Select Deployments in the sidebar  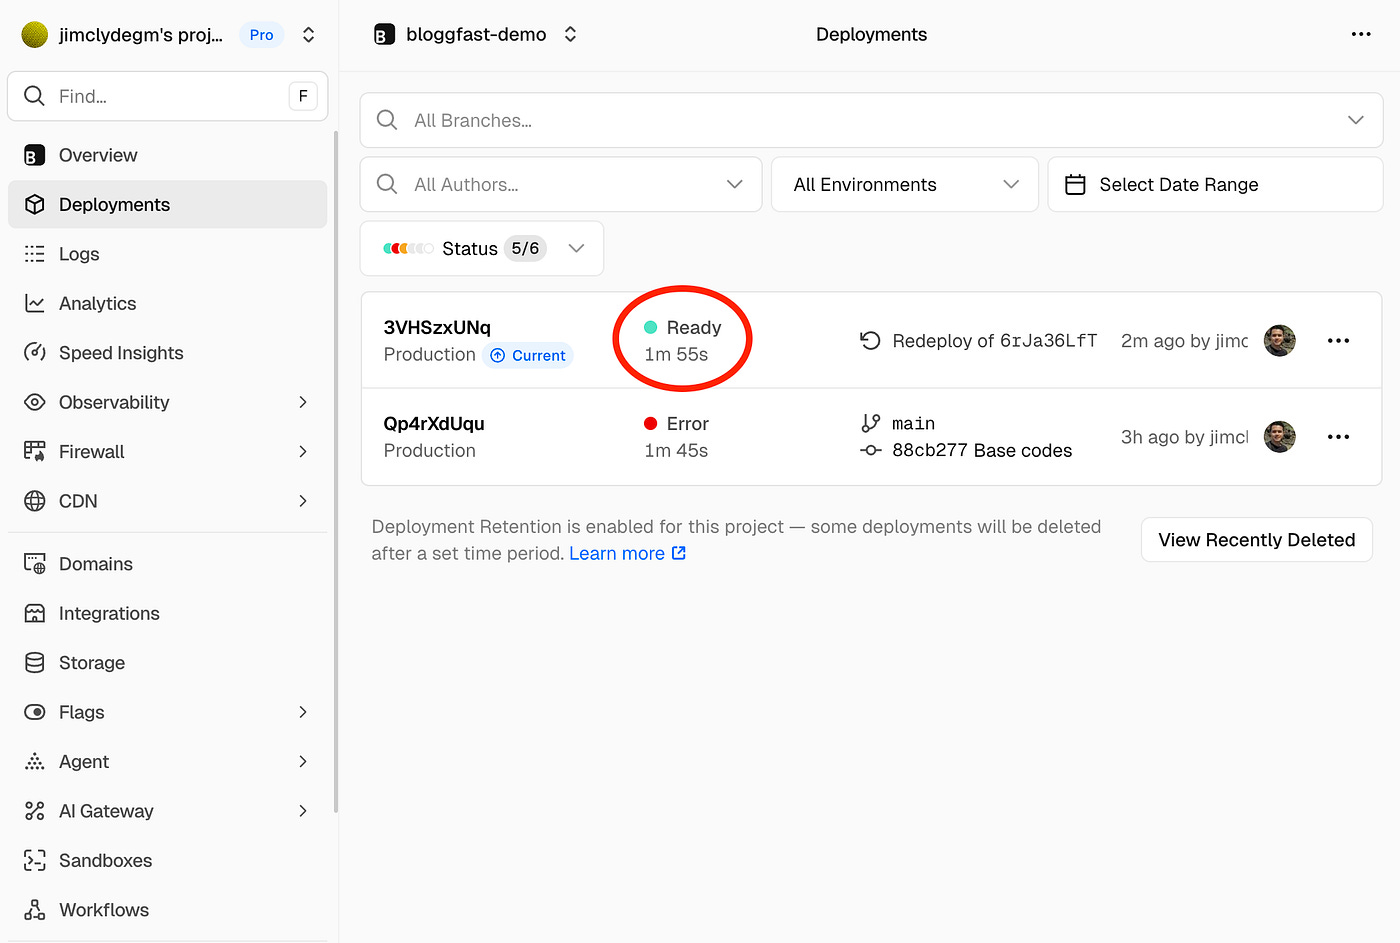[167, 204]
